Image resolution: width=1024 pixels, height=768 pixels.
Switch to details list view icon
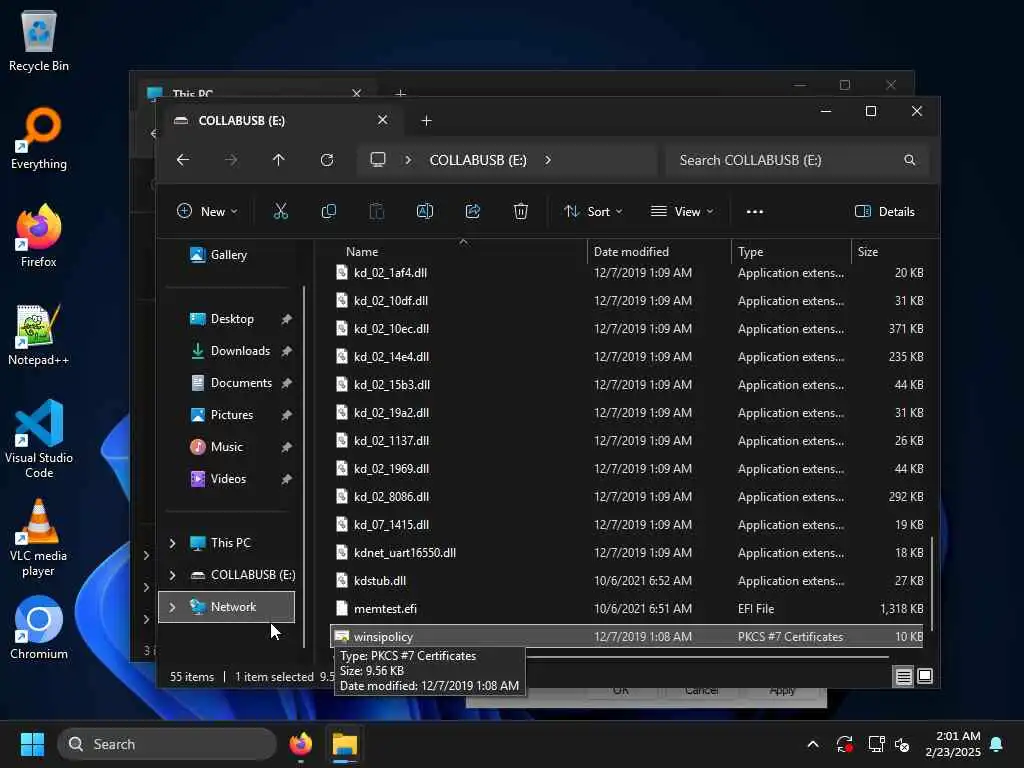pyautogui.click(x=903, y=677)
